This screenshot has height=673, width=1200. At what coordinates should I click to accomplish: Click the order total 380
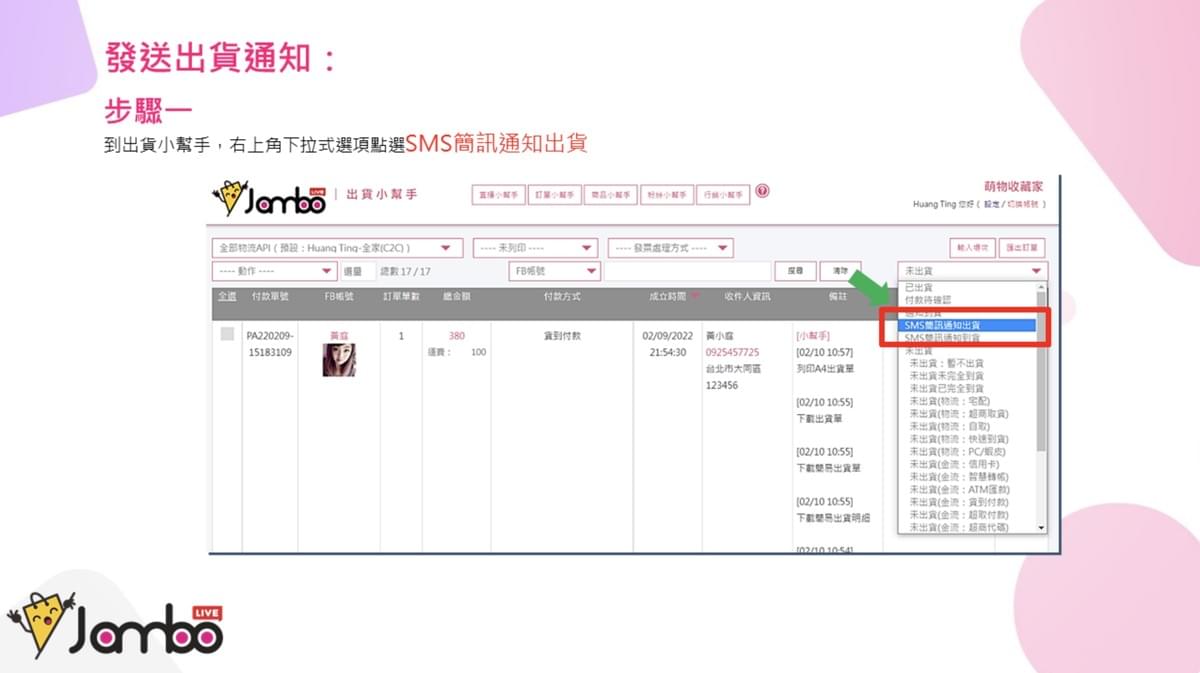tap(456, 336)
